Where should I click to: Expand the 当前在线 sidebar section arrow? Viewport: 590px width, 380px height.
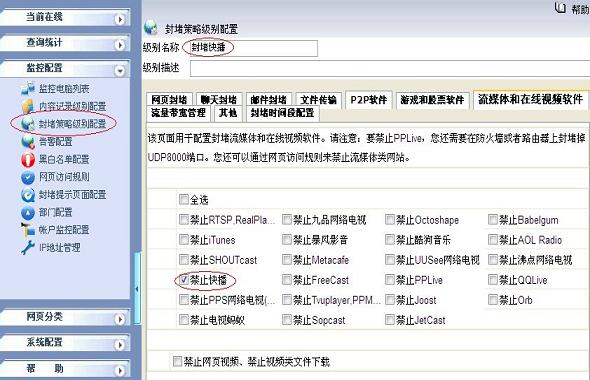pyautogui.click(x=120, y=19)
